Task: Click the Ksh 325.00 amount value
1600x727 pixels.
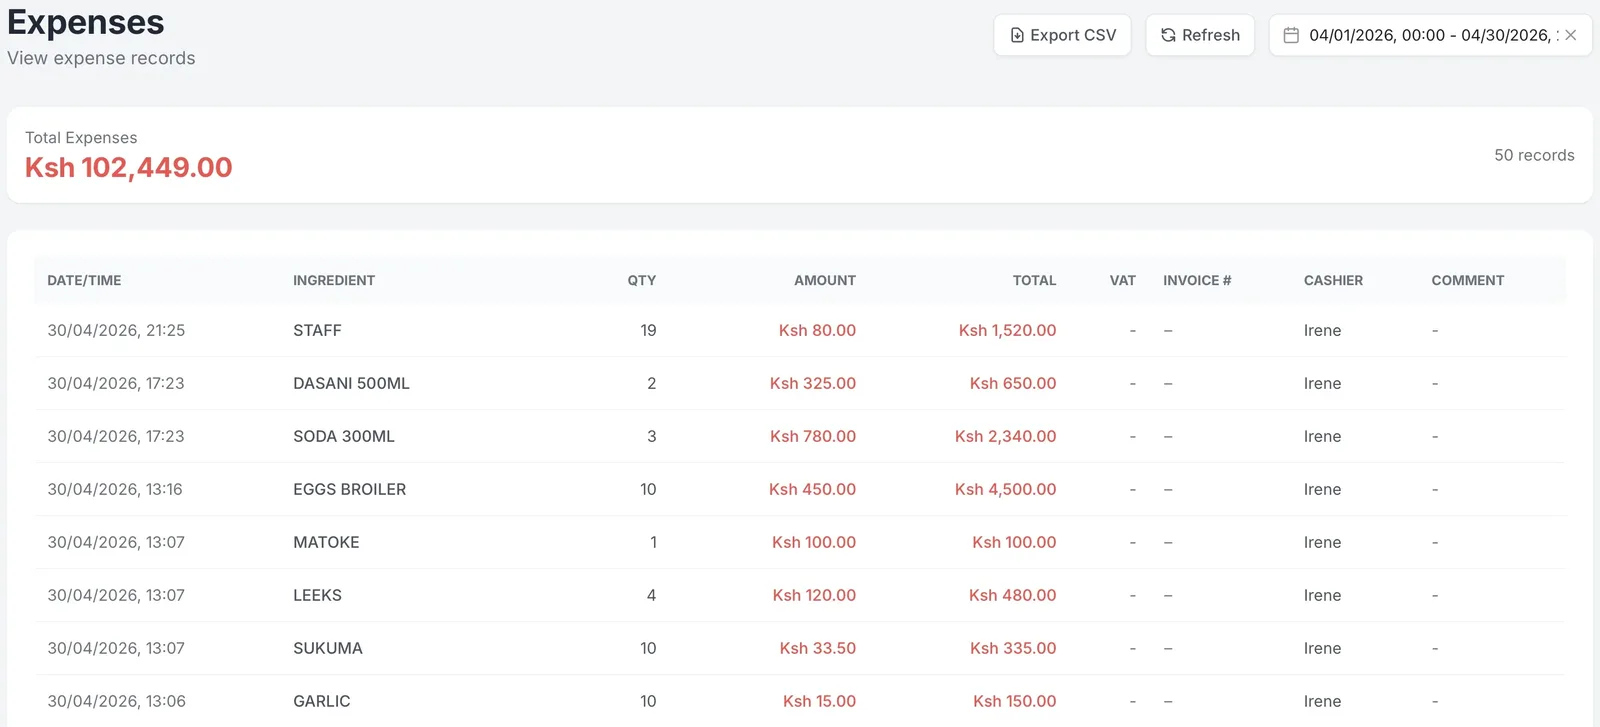Action: (x=813, y=383)
